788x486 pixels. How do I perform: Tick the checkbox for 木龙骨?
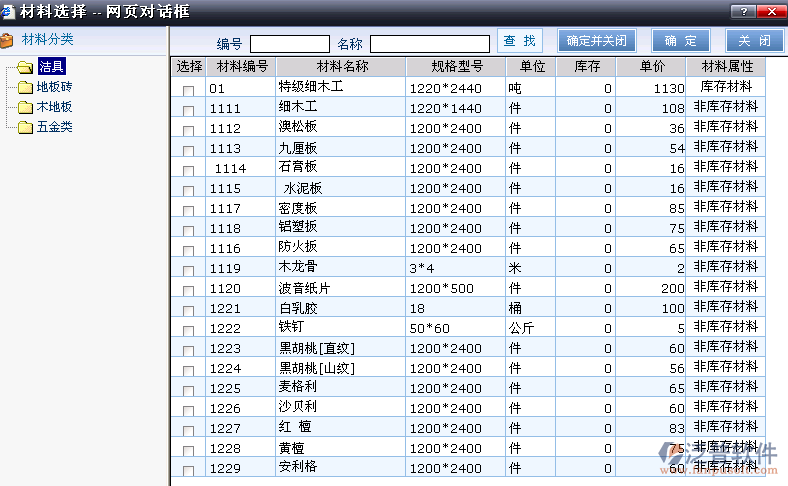pos(188,271)
